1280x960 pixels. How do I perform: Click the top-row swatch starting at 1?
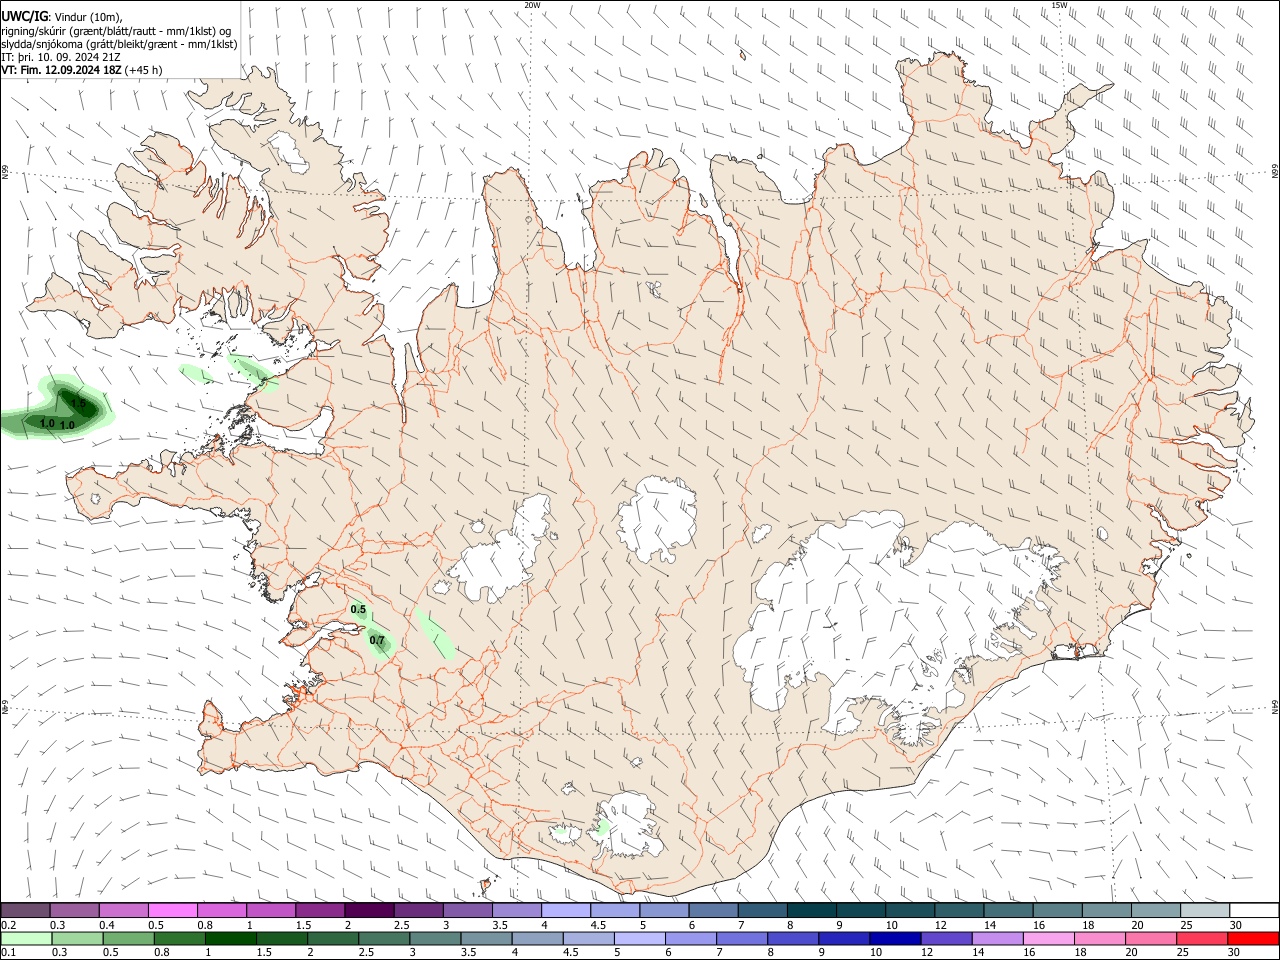[270, 910]
